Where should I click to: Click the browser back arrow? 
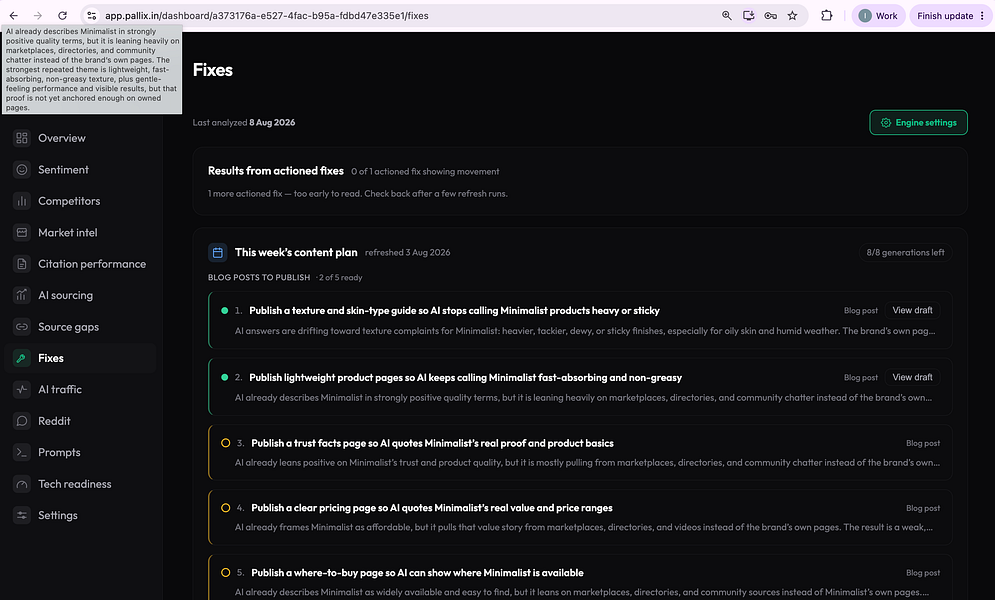pos(13,16)
